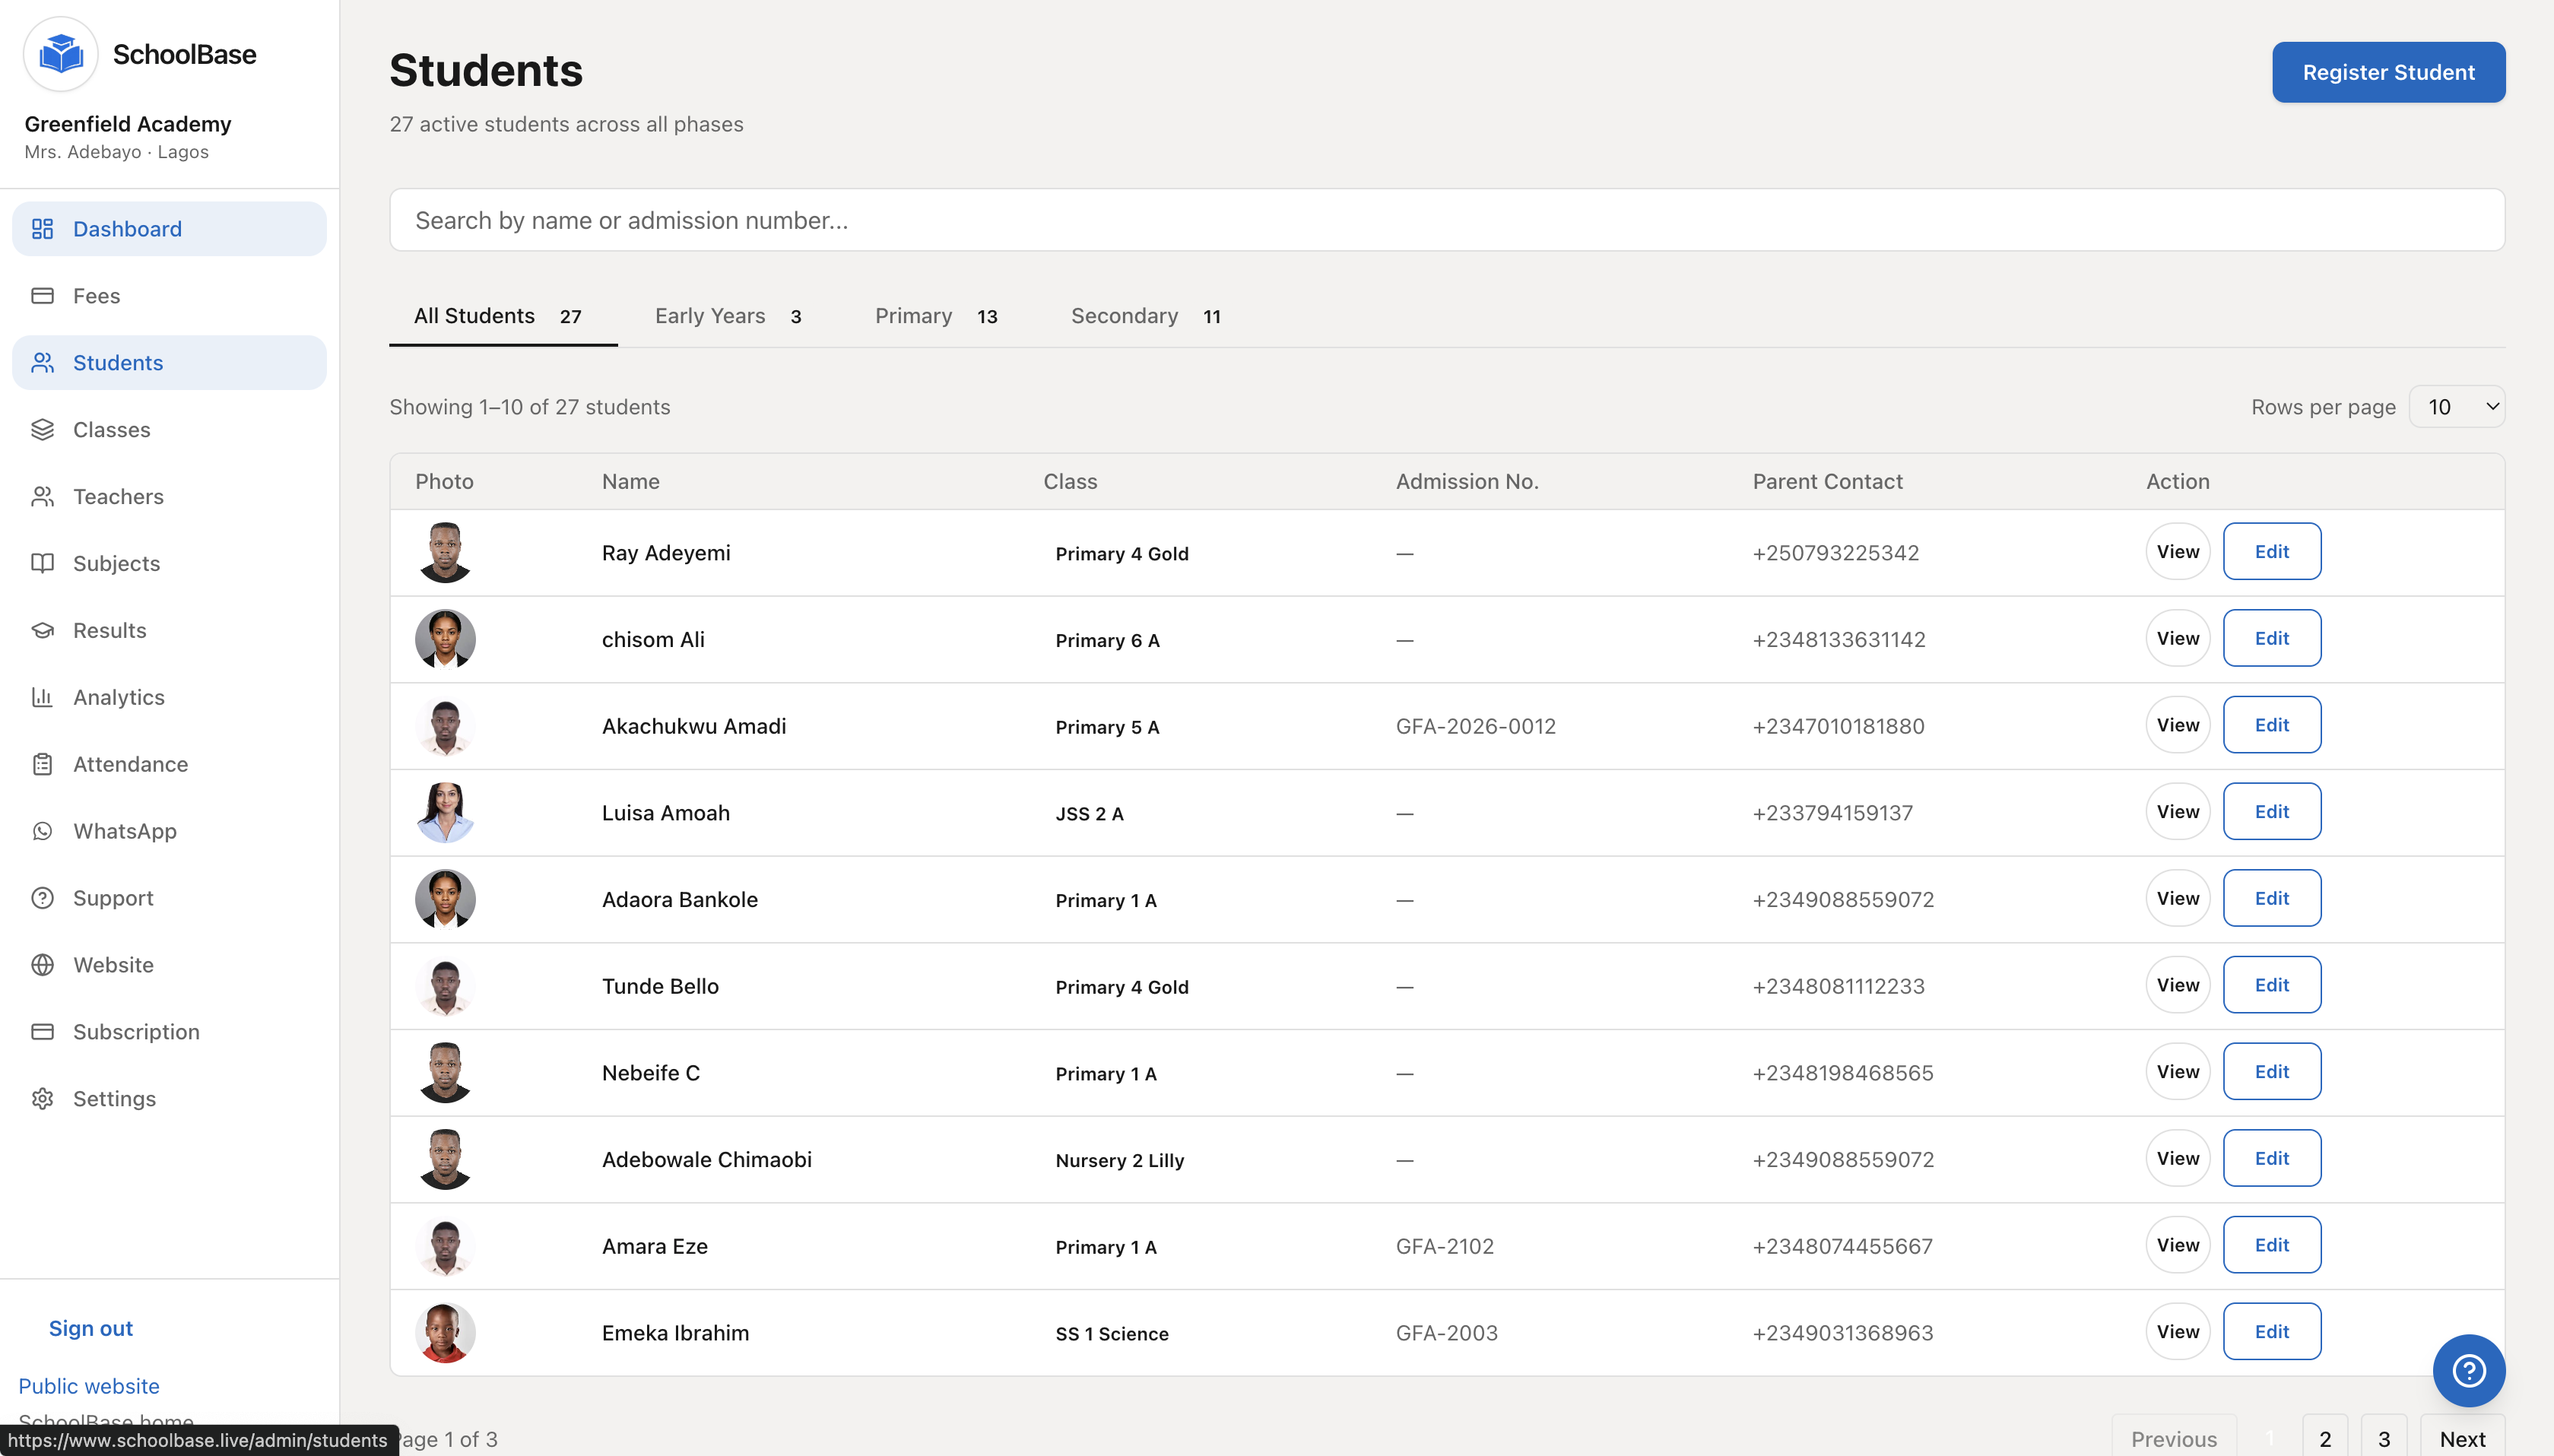
Task: Click the student search field
Action: (1447, 221)
